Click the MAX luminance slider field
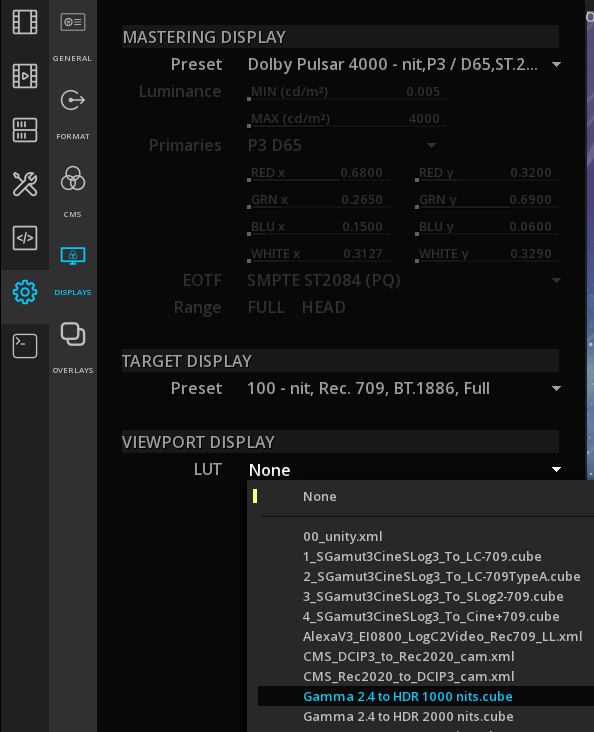 347,119
